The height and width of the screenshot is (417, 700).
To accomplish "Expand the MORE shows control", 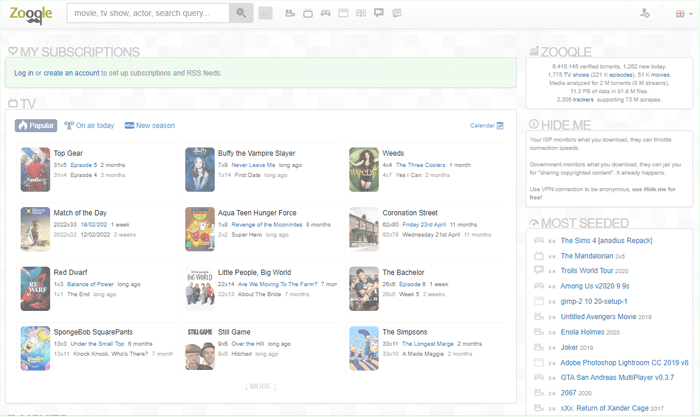I will click(261, 386).
